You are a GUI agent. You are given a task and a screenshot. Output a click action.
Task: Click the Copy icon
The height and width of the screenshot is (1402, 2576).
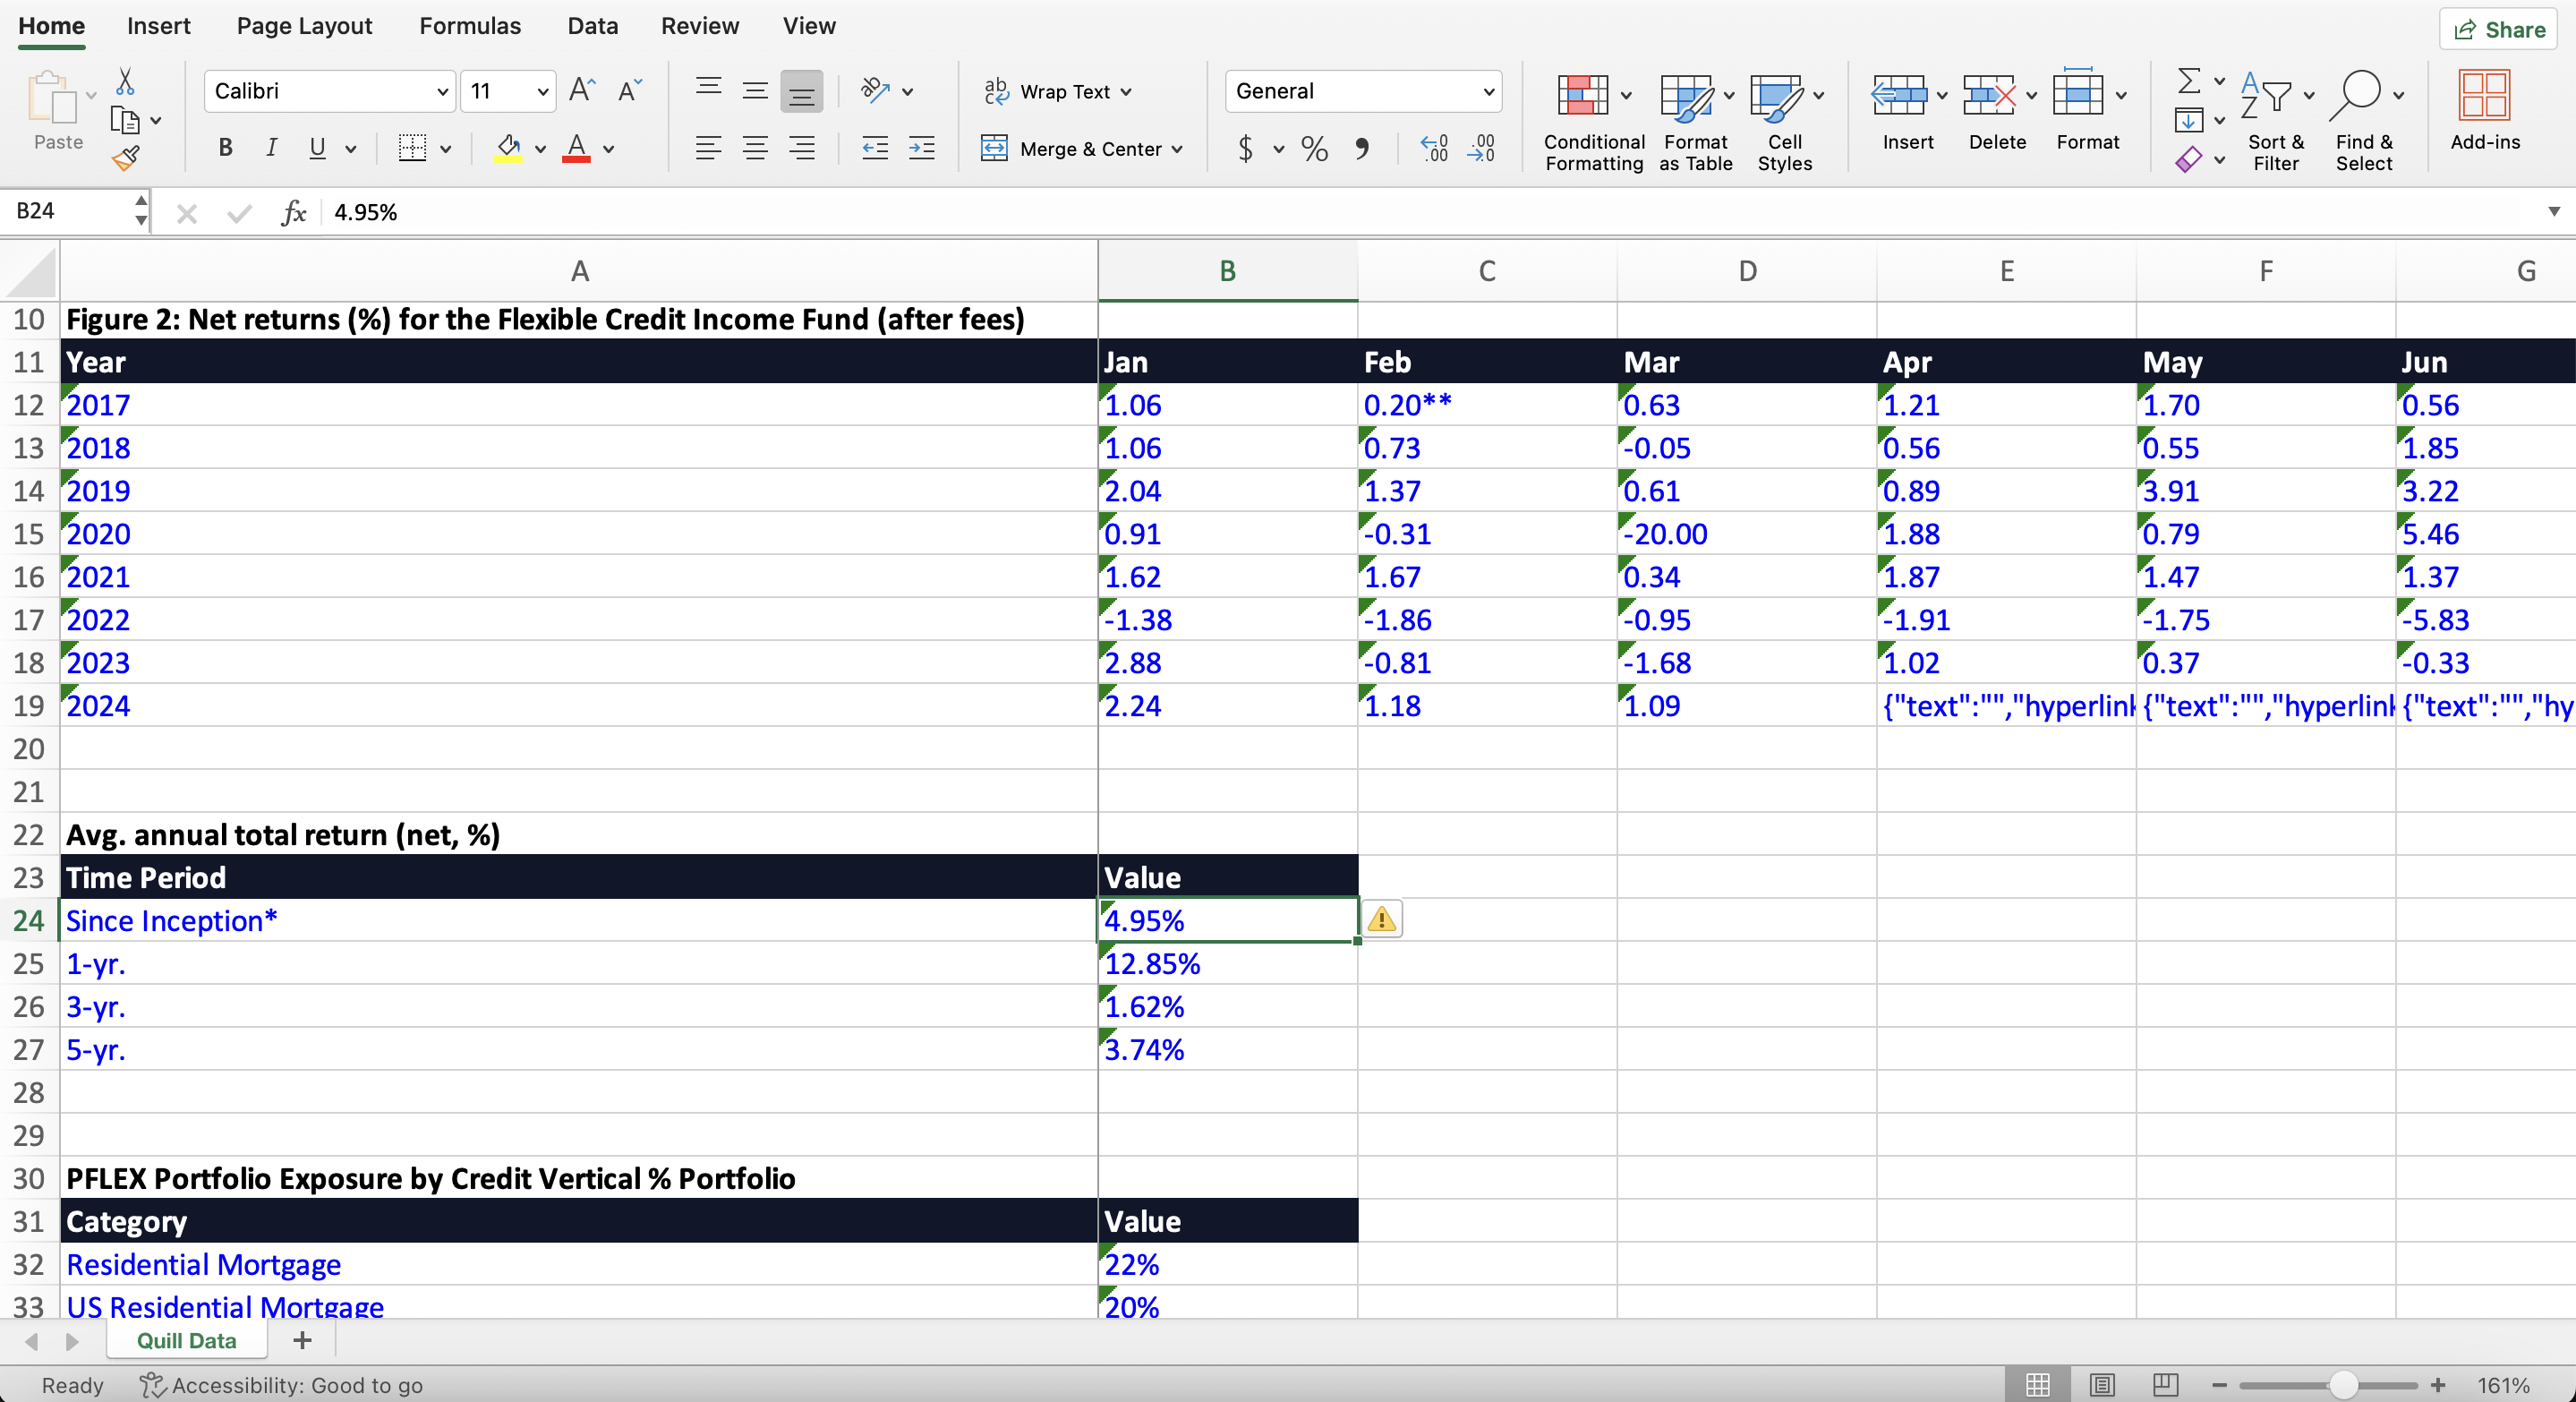pyautogui.click(x=124, y=120)
